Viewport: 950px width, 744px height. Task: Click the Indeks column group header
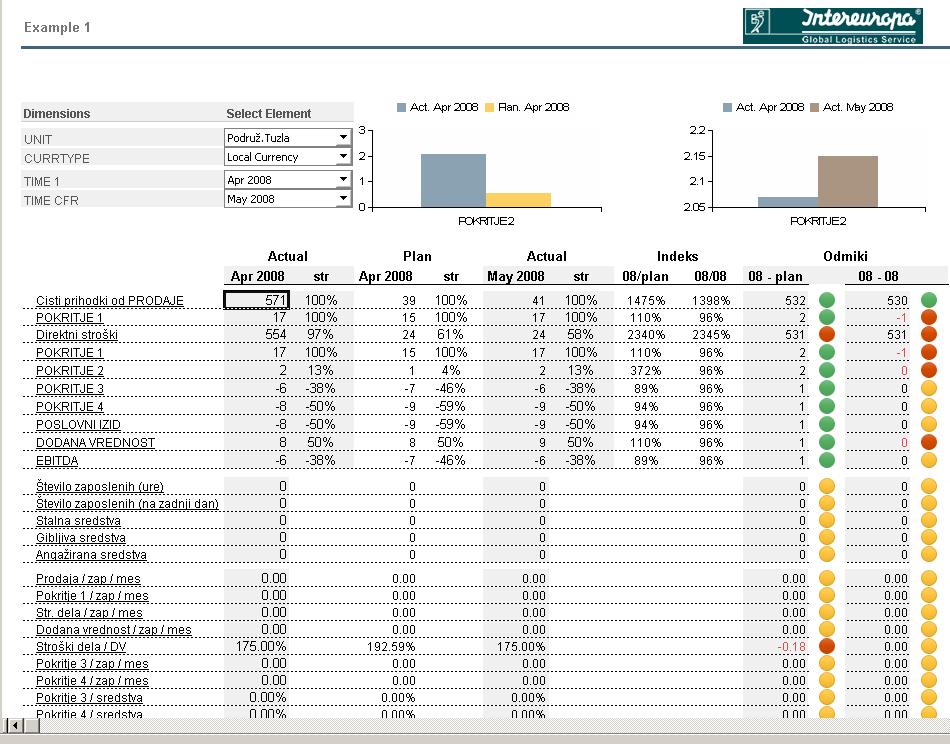[677, 256]
